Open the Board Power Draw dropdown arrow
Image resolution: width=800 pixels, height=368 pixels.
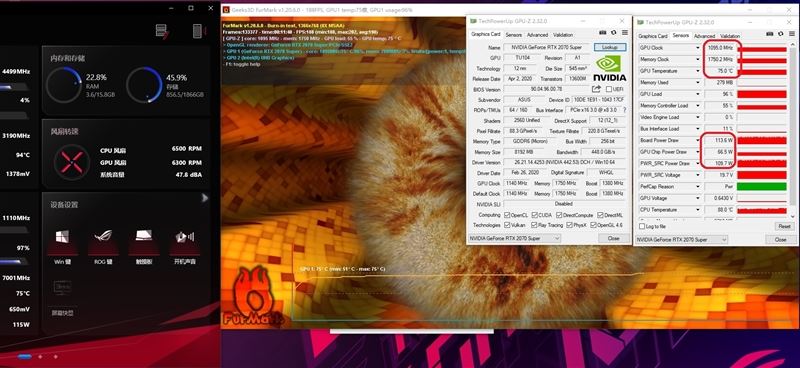(x=698, y=140)
